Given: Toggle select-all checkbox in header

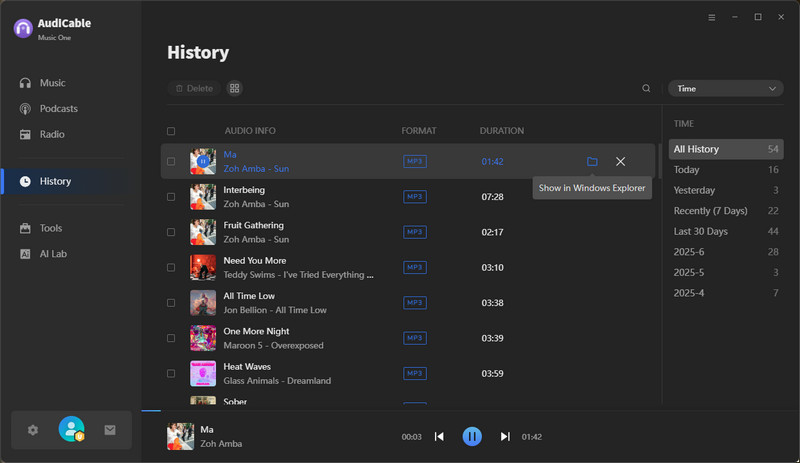Looking at the screenshot, I should click(x=171, y=131).
